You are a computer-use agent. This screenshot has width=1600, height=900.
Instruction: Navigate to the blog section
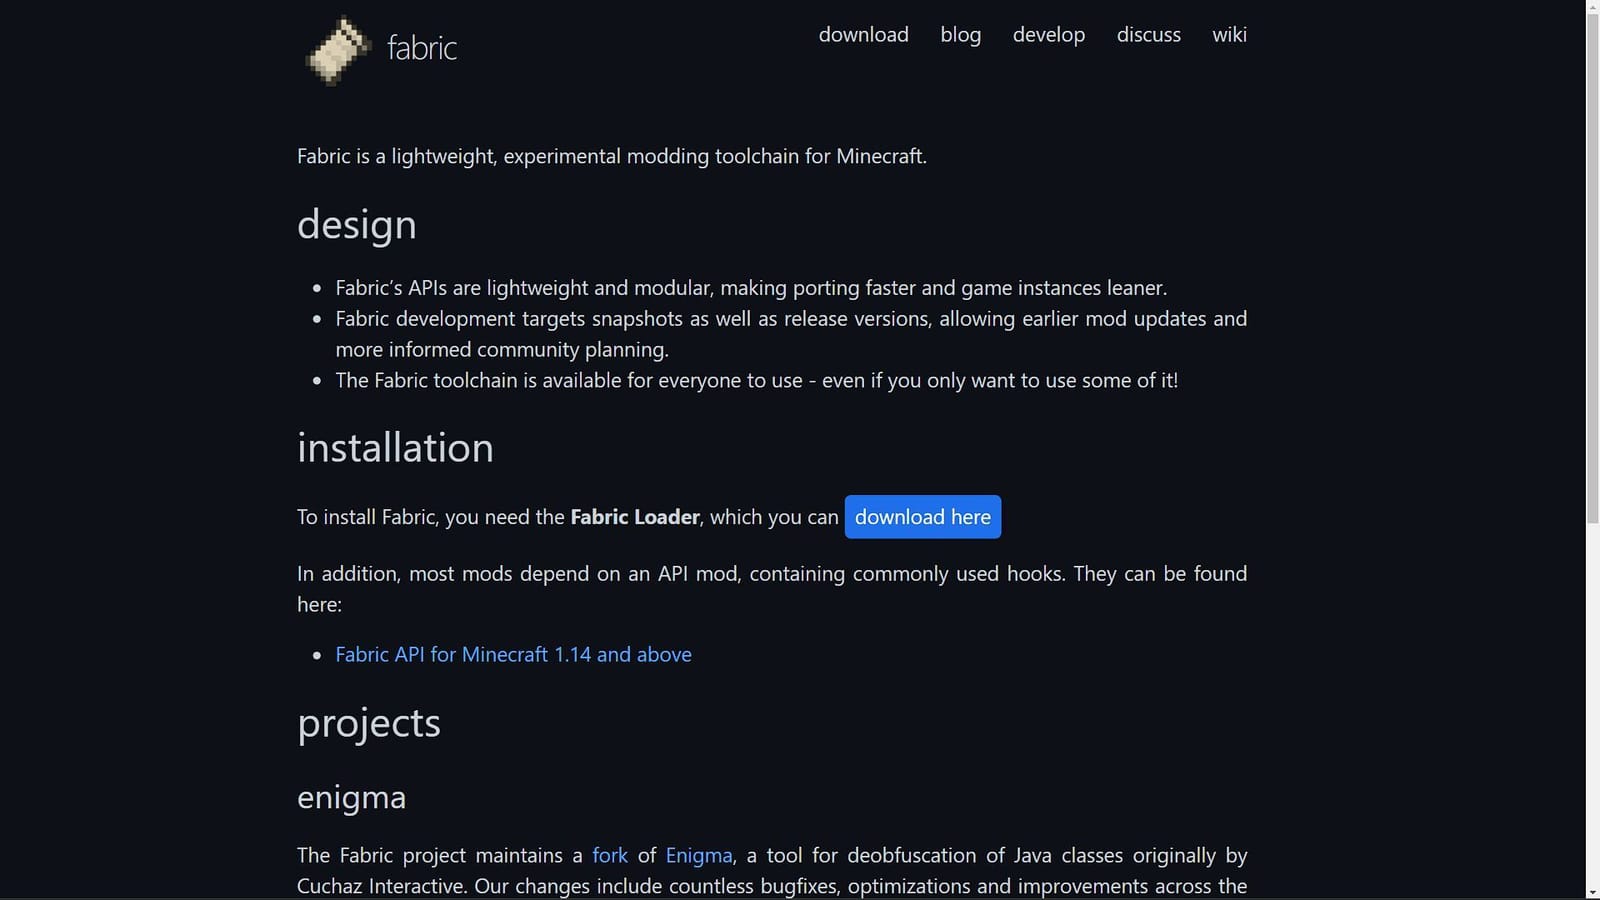[960, 34]
